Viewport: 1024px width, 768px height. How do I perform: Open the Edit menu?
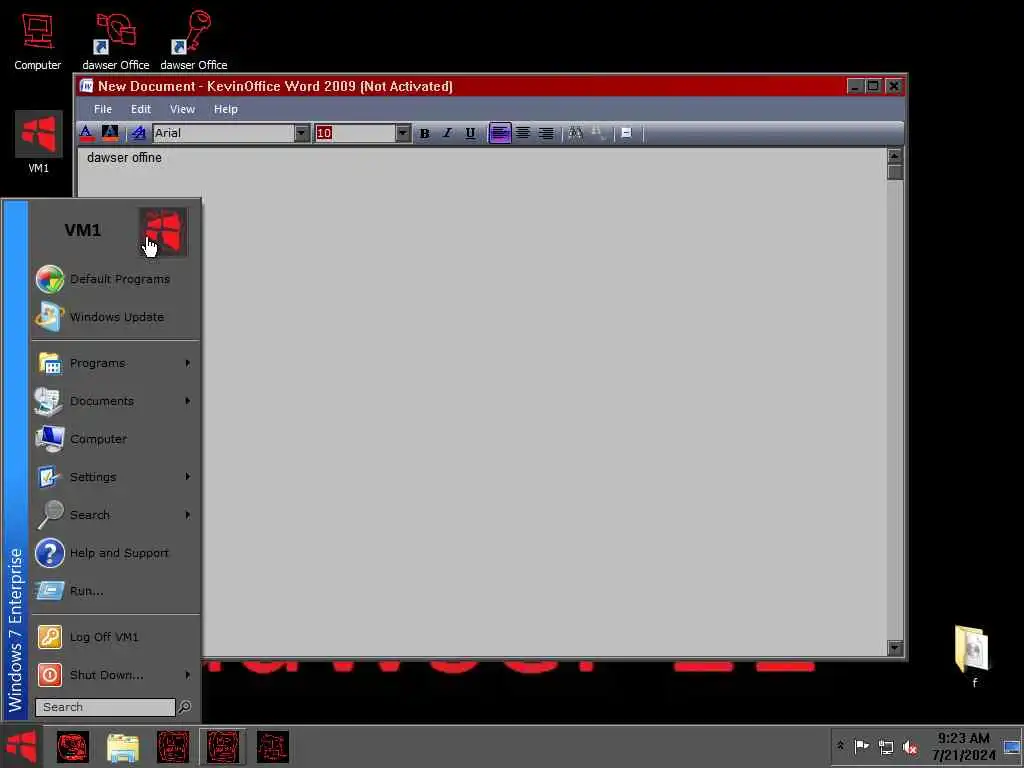pyautogui.click(x=140, y=109)
